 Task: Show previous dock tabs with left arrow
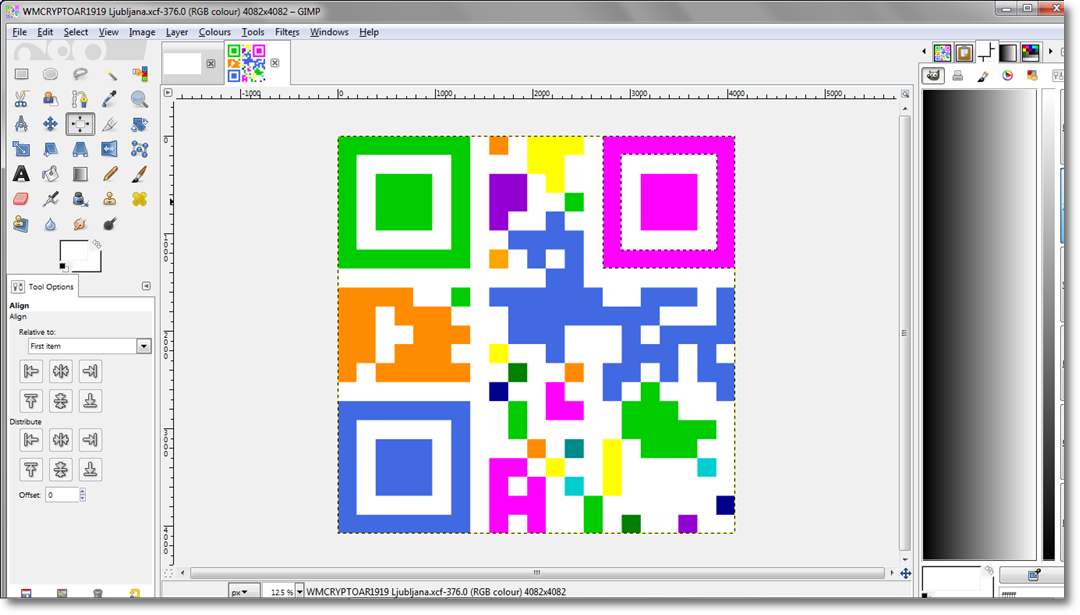(x=924, y=52)
